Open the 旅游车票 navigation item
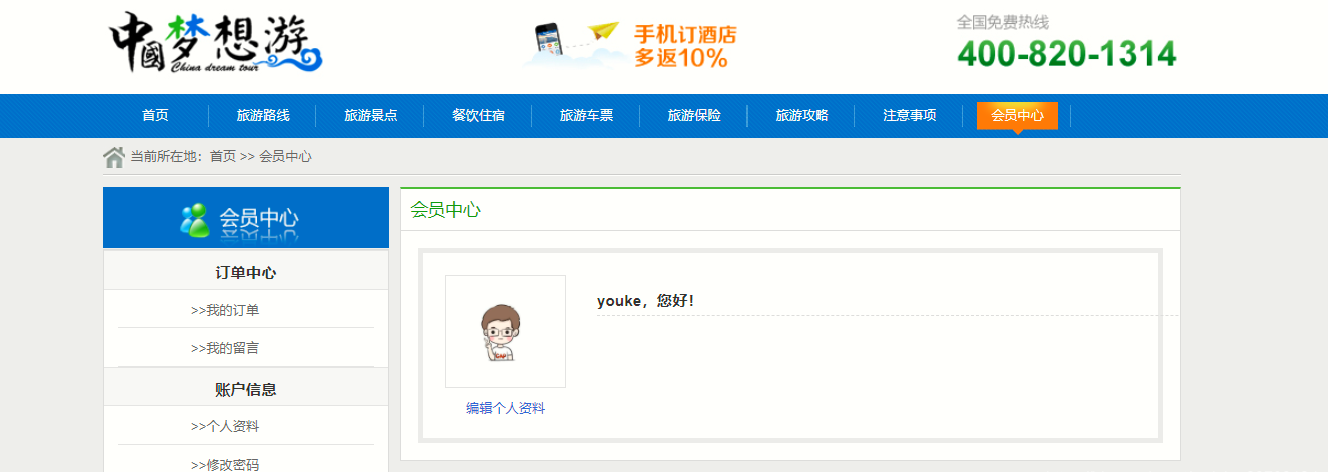The width and height of the screenshot is (1328, 472). tap(586, 116)
